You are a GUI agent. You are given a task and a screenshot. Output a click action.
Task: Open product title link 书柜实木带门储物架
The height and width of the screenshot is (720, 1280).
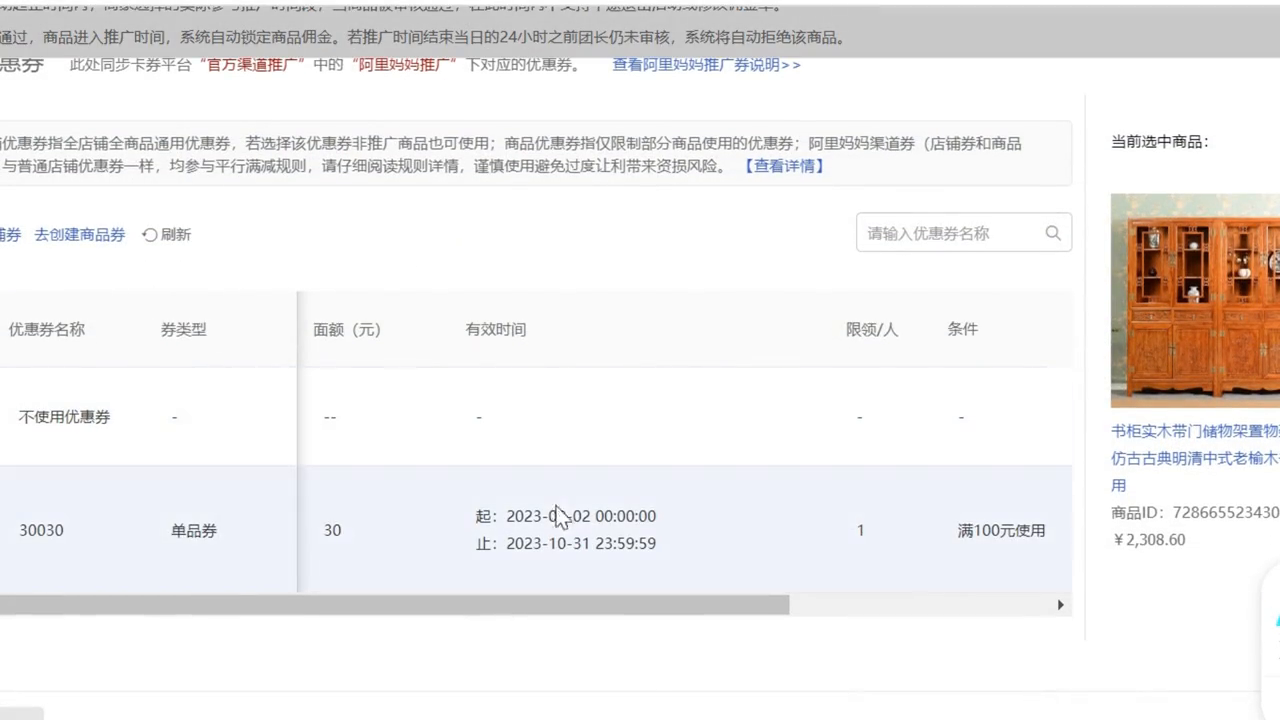click(1195, 458)
